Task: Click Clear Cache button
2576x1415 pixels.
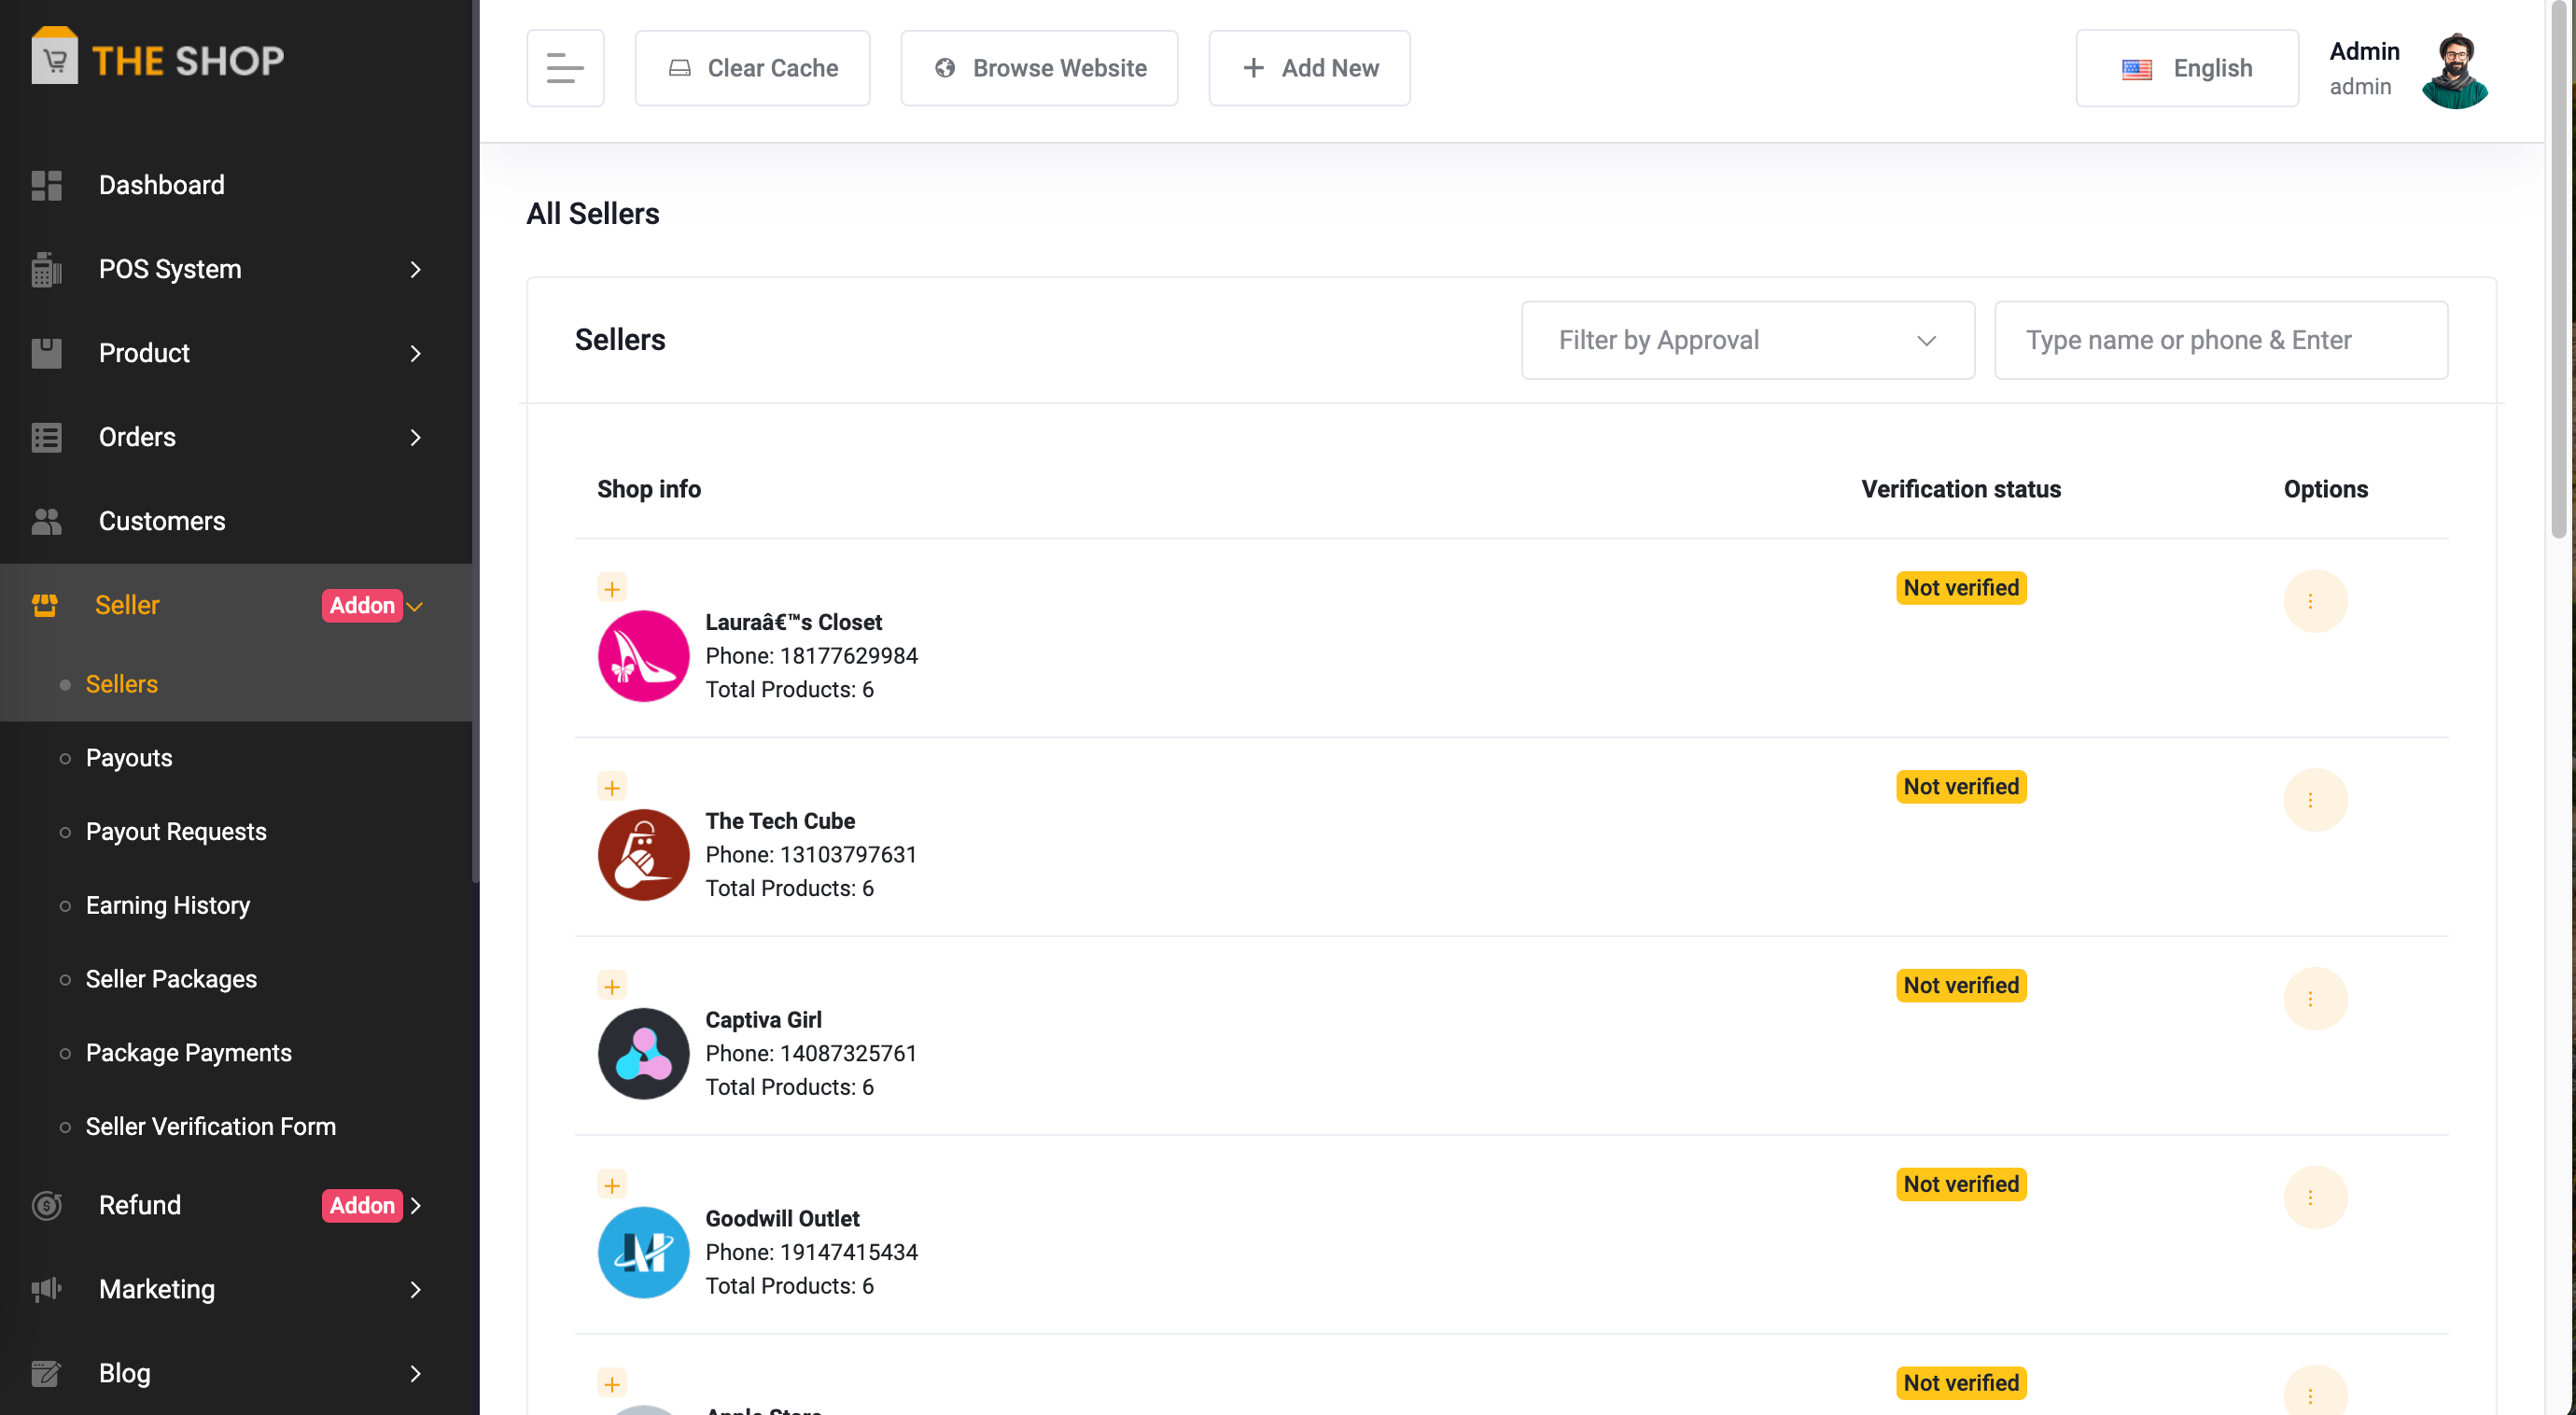Action: point(752,68)
